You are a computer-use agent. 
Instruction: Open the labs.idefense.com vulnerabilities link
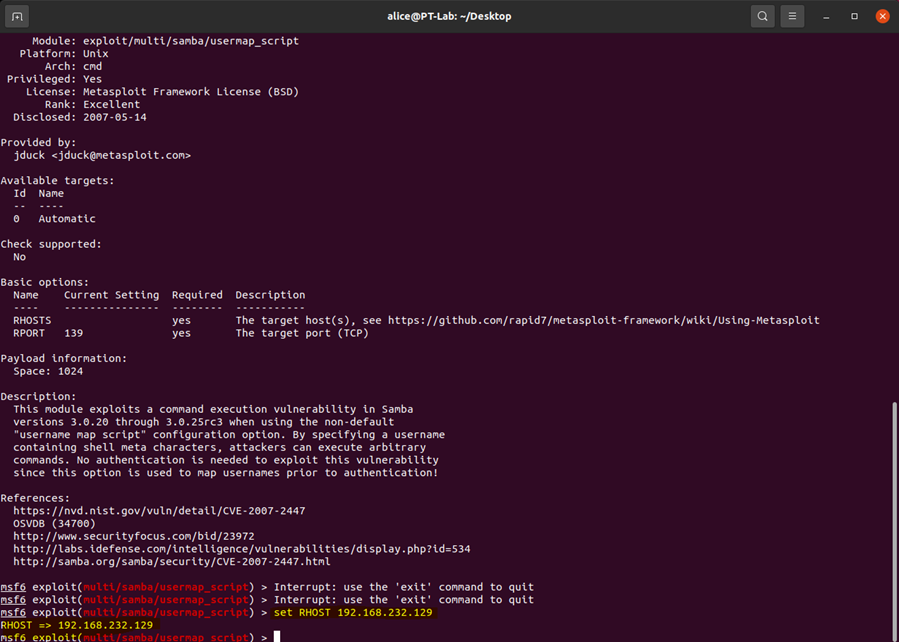[242, 549]
